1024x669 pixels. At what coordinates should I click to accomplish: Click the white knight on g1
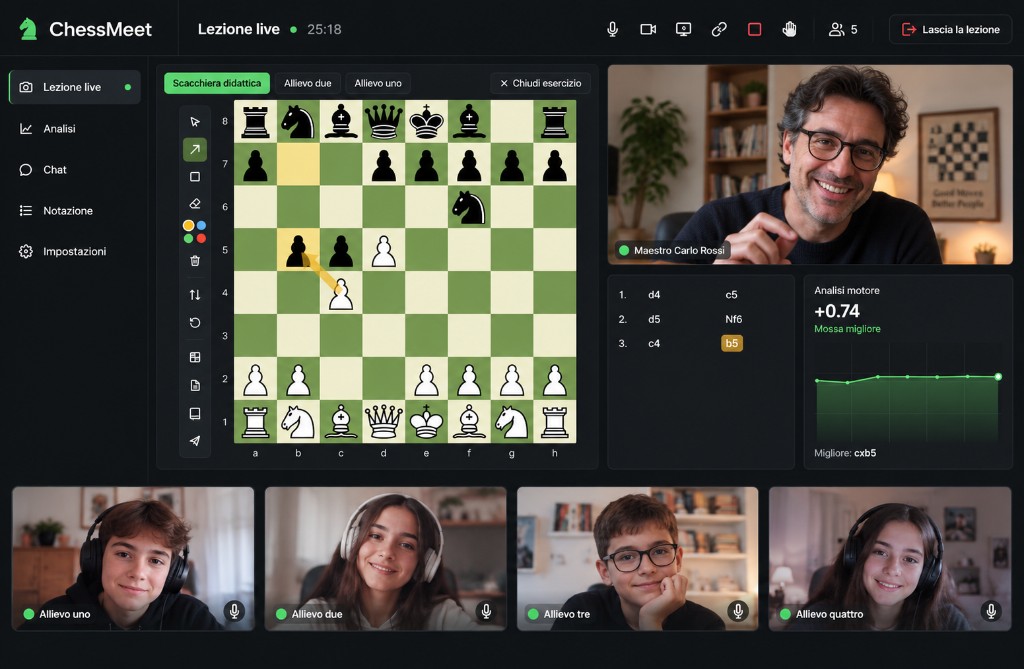point(512,421)
